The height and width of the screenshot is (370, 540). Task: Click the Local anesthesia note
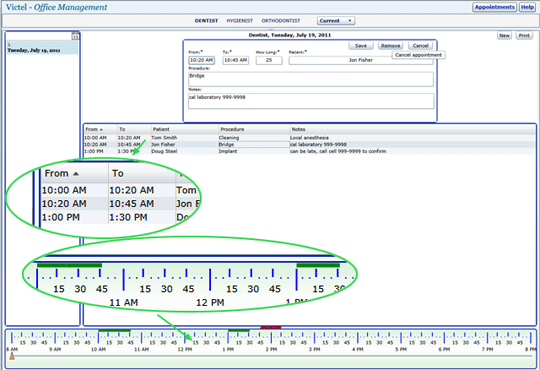309,138
